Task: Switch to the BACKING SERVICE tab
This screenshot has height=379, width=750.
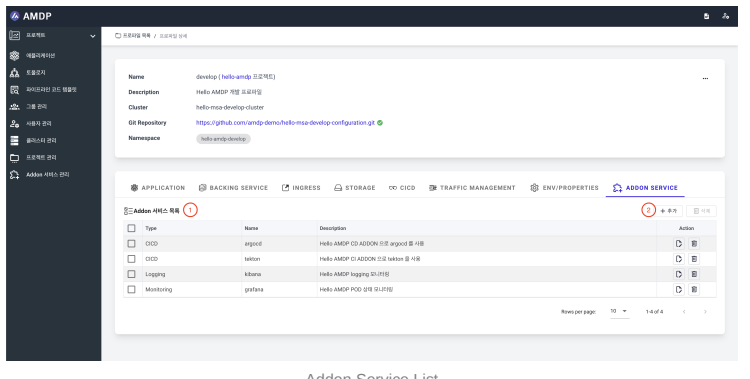Action: click(x=233, y=188)
